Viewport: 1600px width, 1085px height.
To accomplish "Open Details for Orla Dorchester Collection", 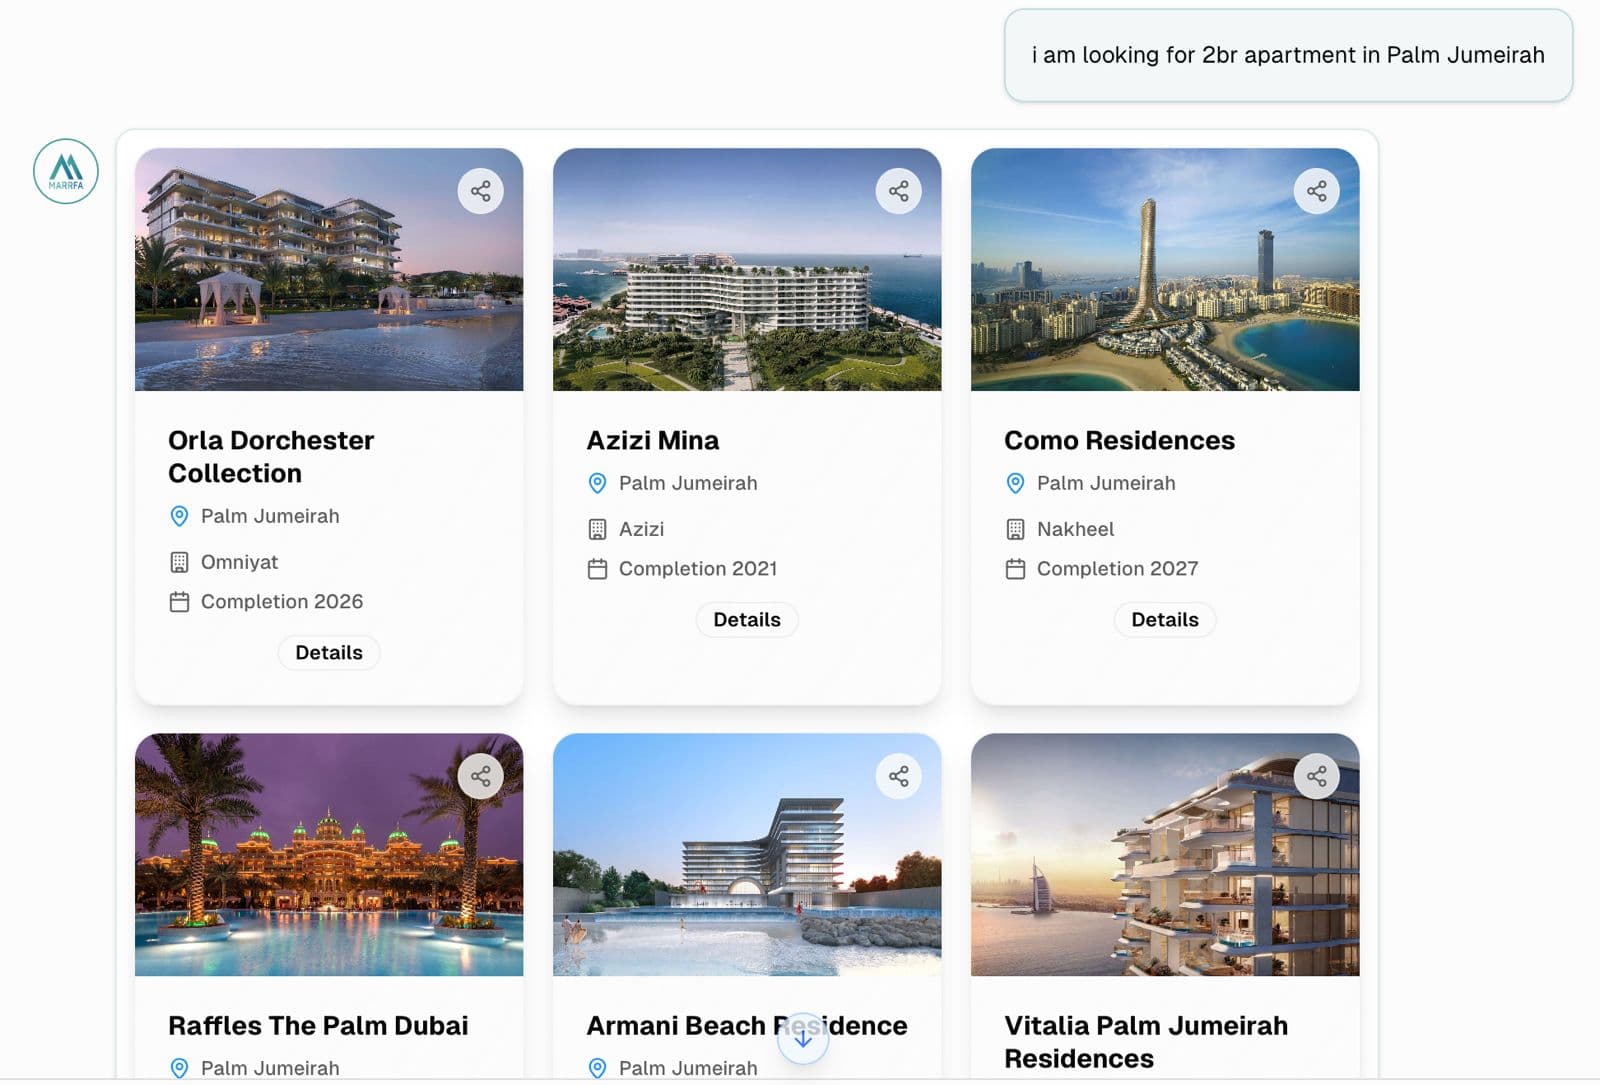I will click(x=328, y=652).
